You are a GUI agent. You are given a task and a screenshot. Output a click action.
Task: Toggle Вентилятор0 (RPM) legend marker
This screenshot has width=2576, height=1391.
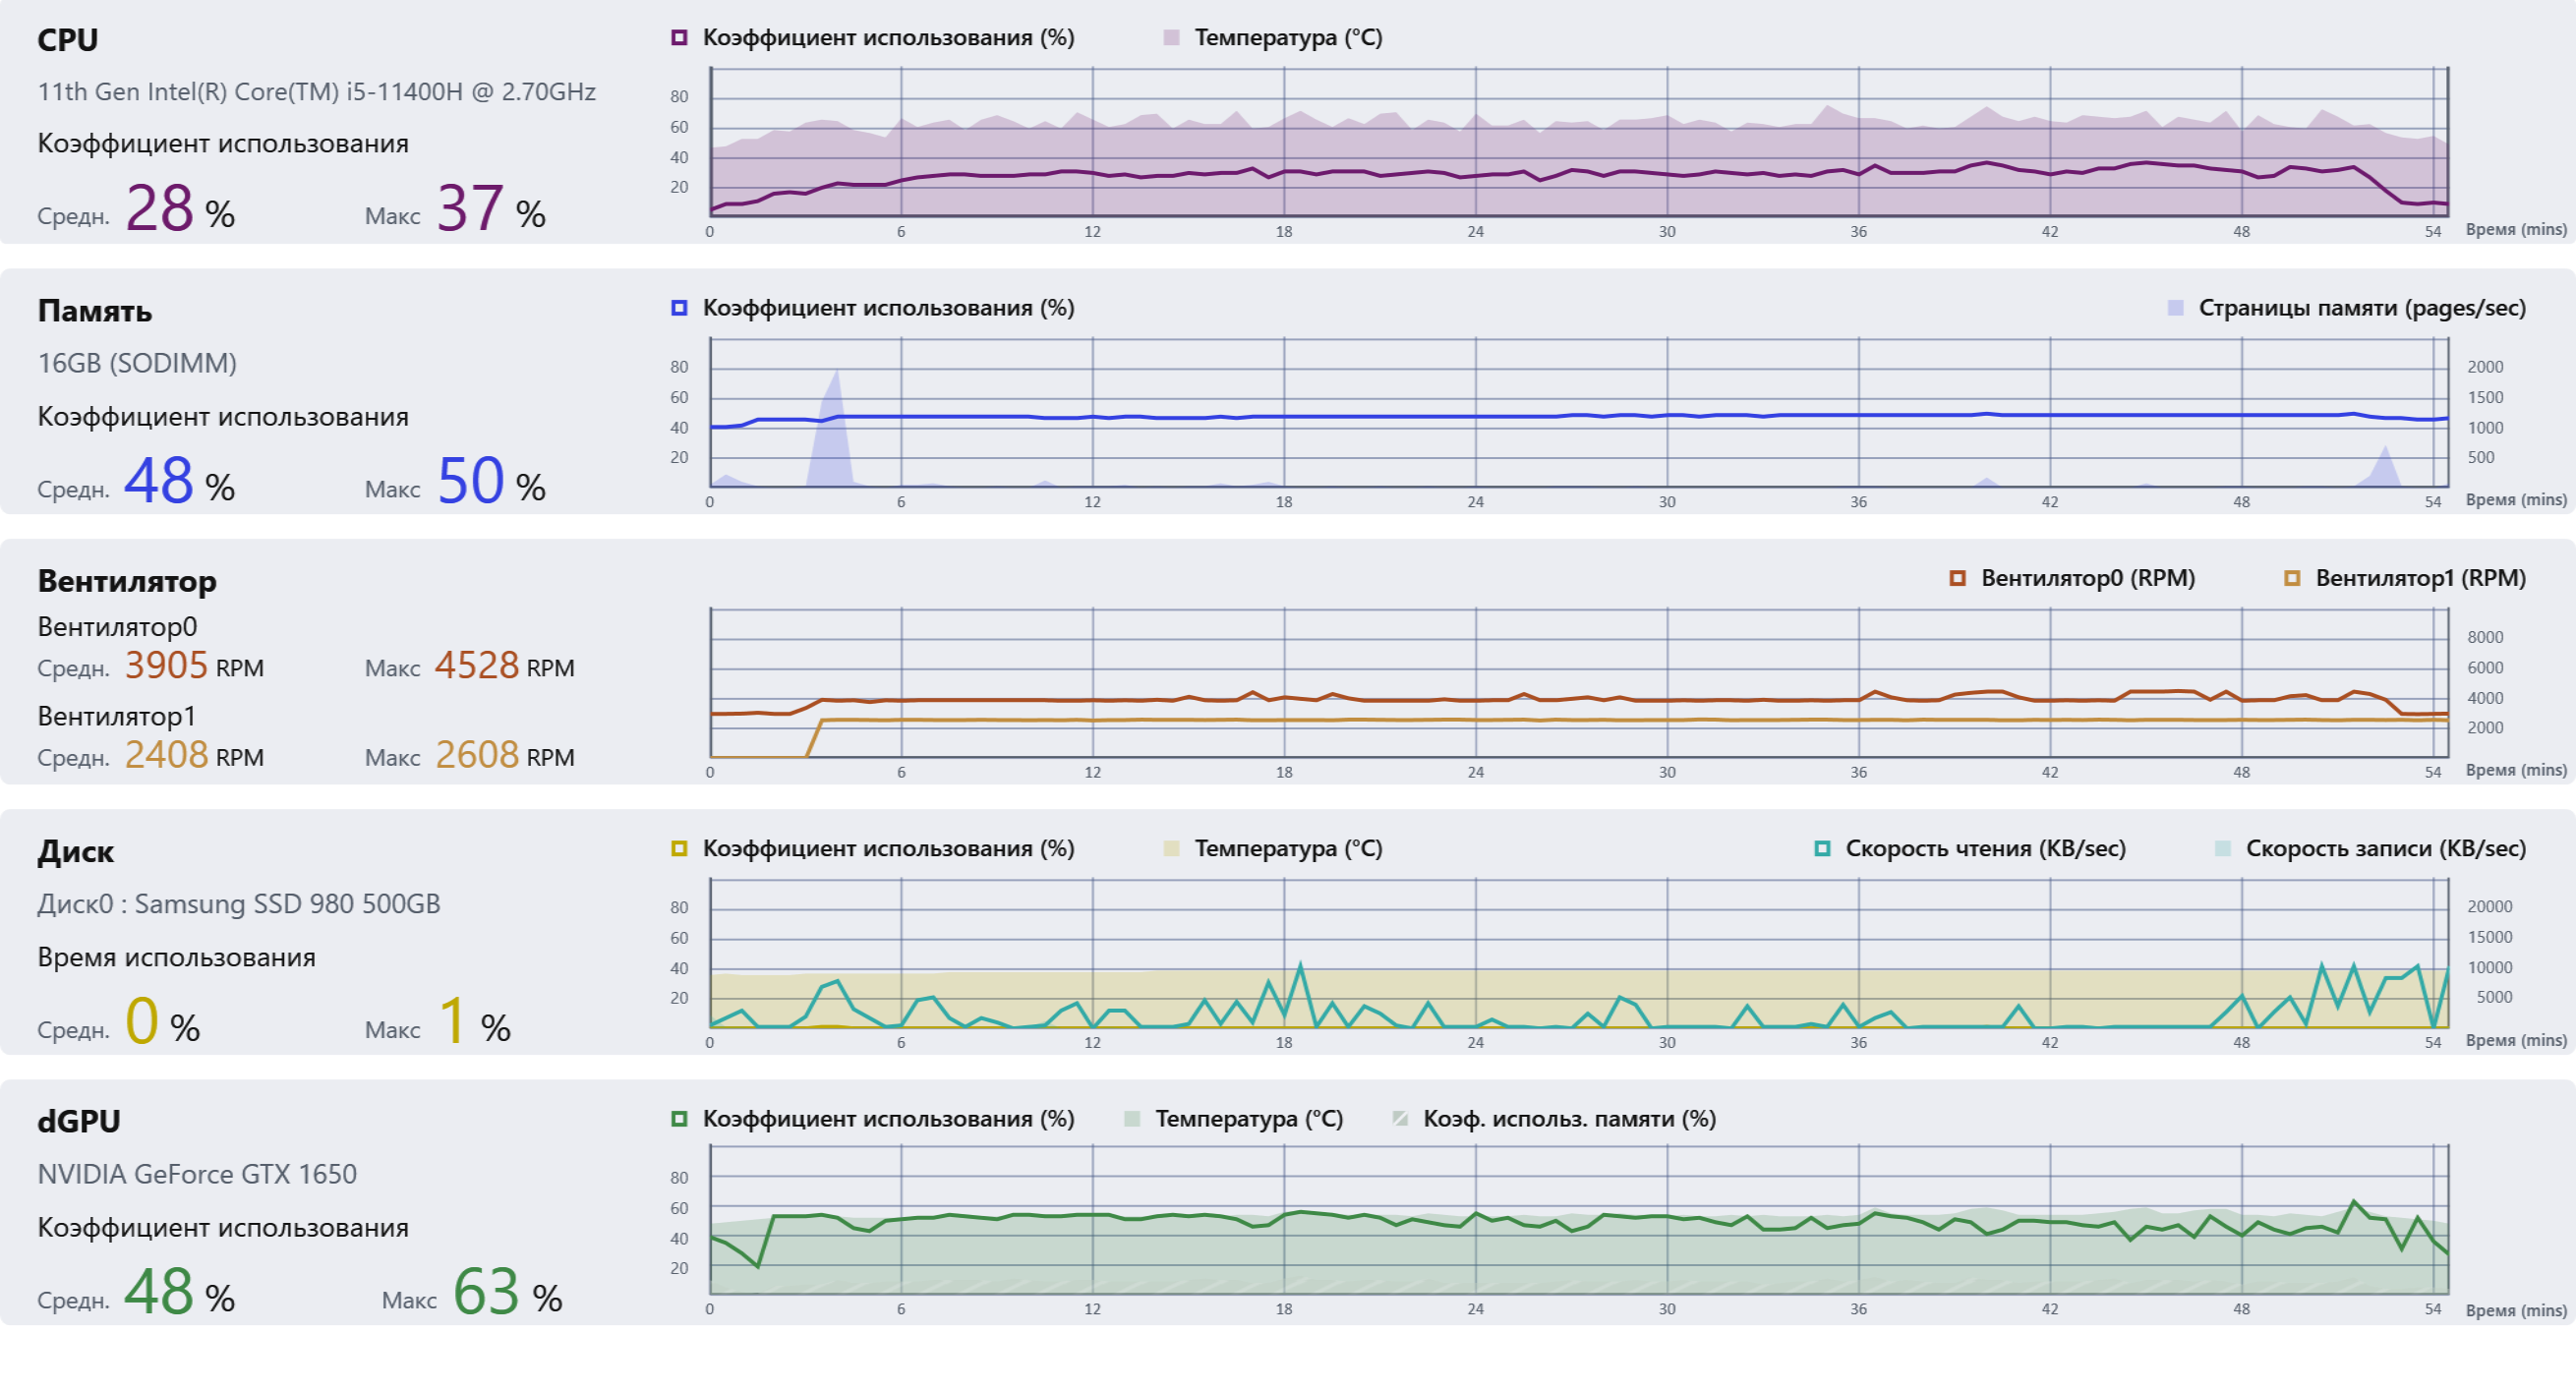click(x=1957, y=578)
